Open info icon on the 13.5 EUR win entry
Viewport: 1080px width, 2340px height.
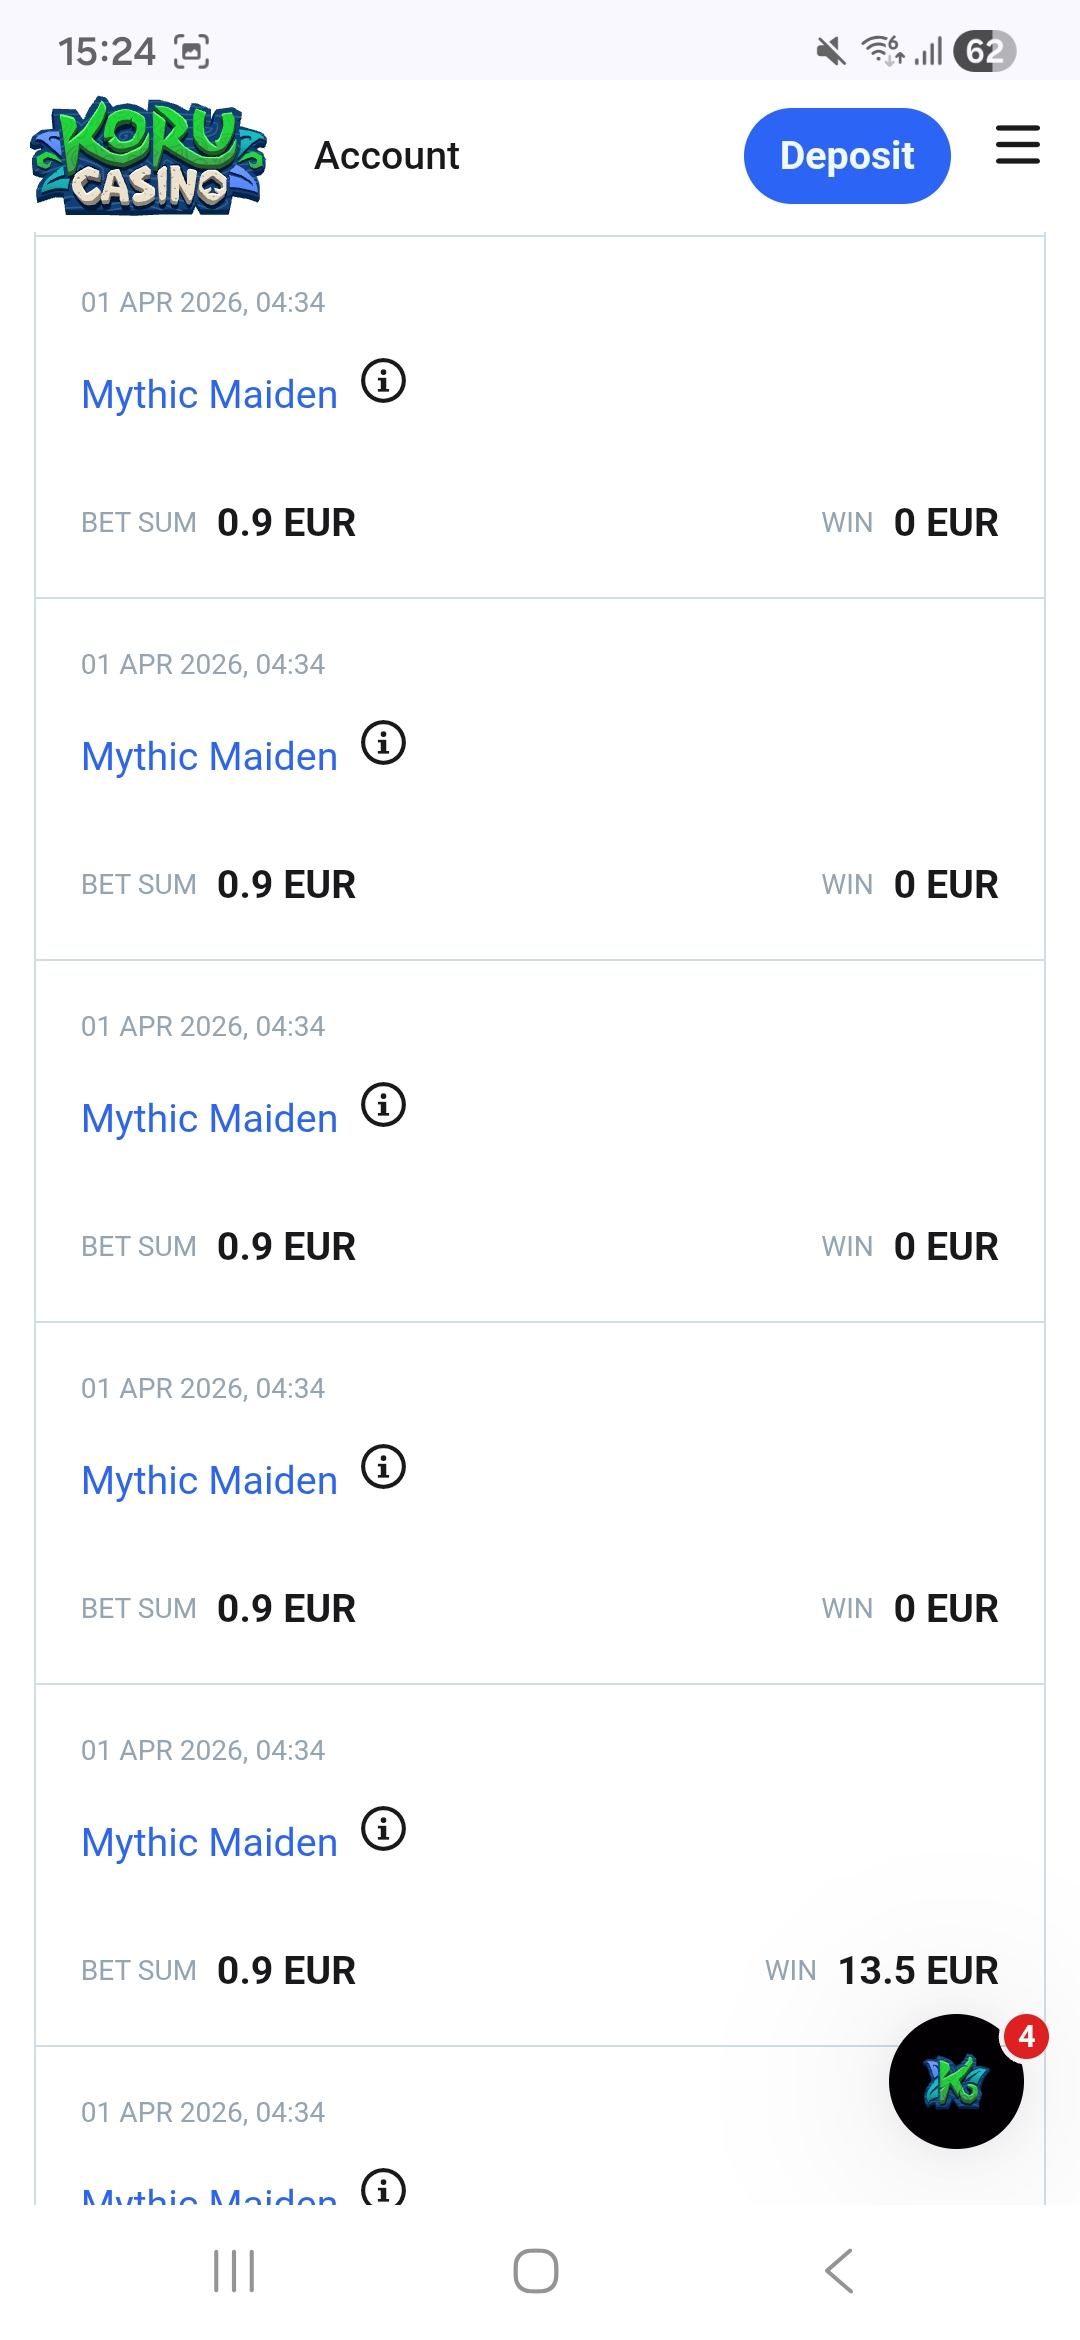pyautogui.click(x=383, y=1829)
